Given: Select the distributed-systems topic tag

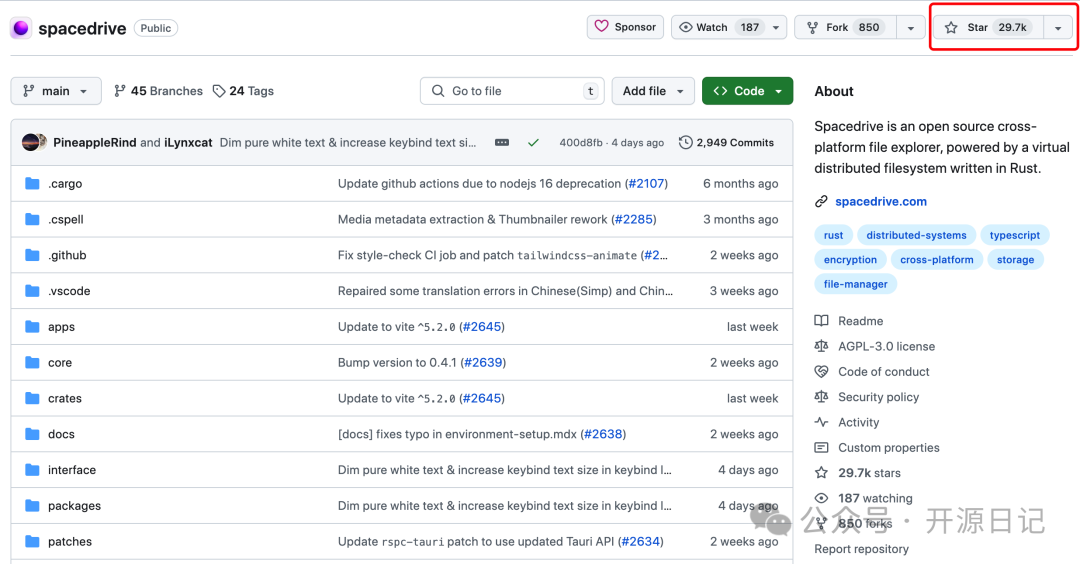Looking at the screenshot, I should (x=916, y=235).
